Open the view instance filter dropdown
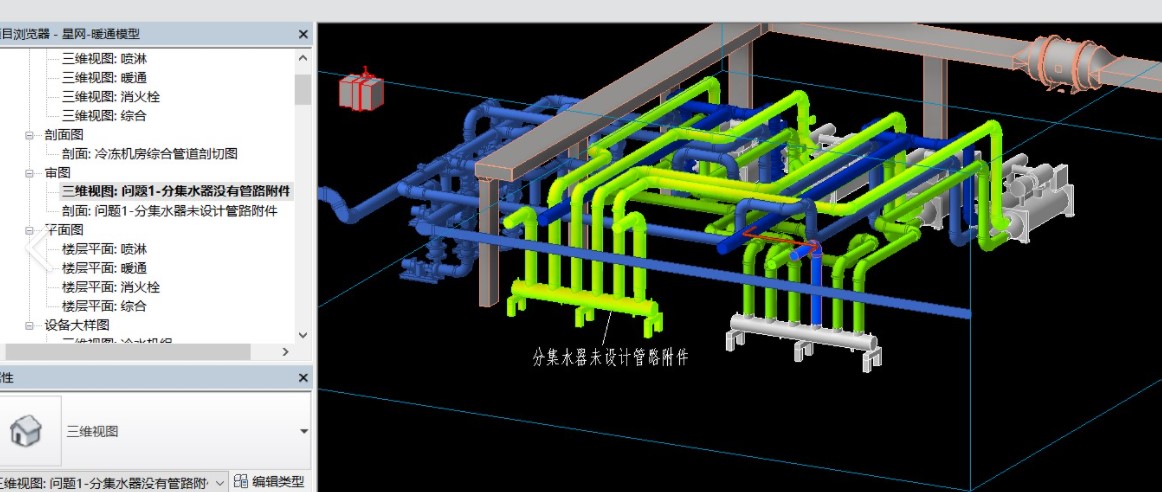Image resolution: width=1162 pixels, height=492 pixels. (219, 482)
